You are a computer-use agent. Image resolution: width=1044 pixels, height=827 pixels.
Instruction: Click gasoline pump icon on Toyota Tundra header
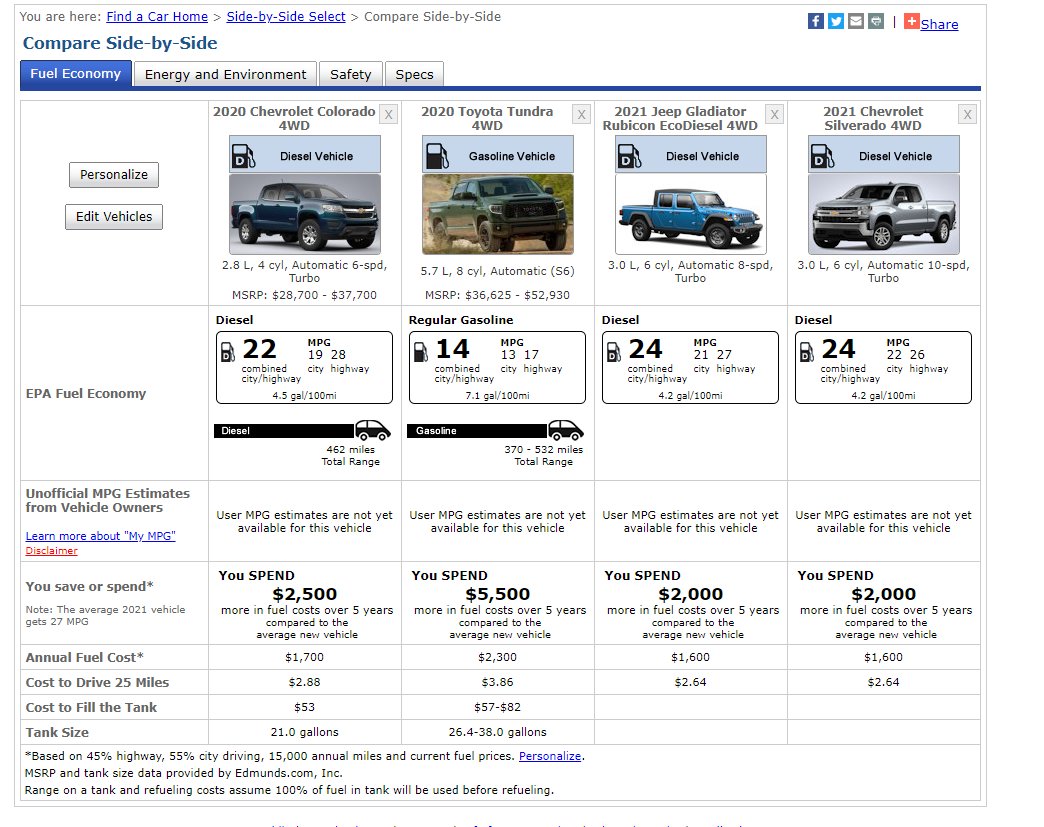coord(437,156)
